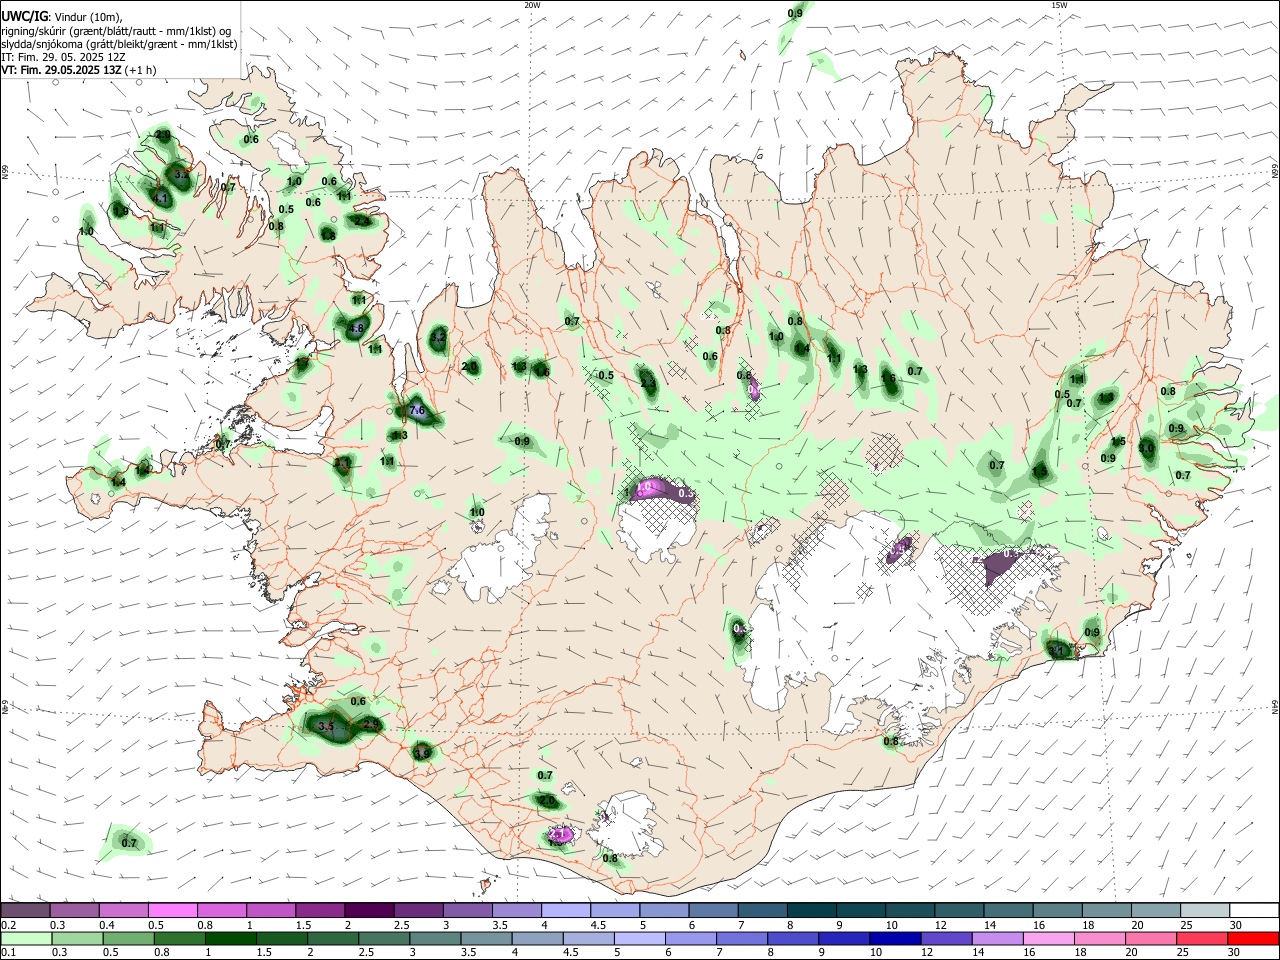The image size is (1280, 960).
Task: Click the UWC/IG title text
Action: coord(24,17)
